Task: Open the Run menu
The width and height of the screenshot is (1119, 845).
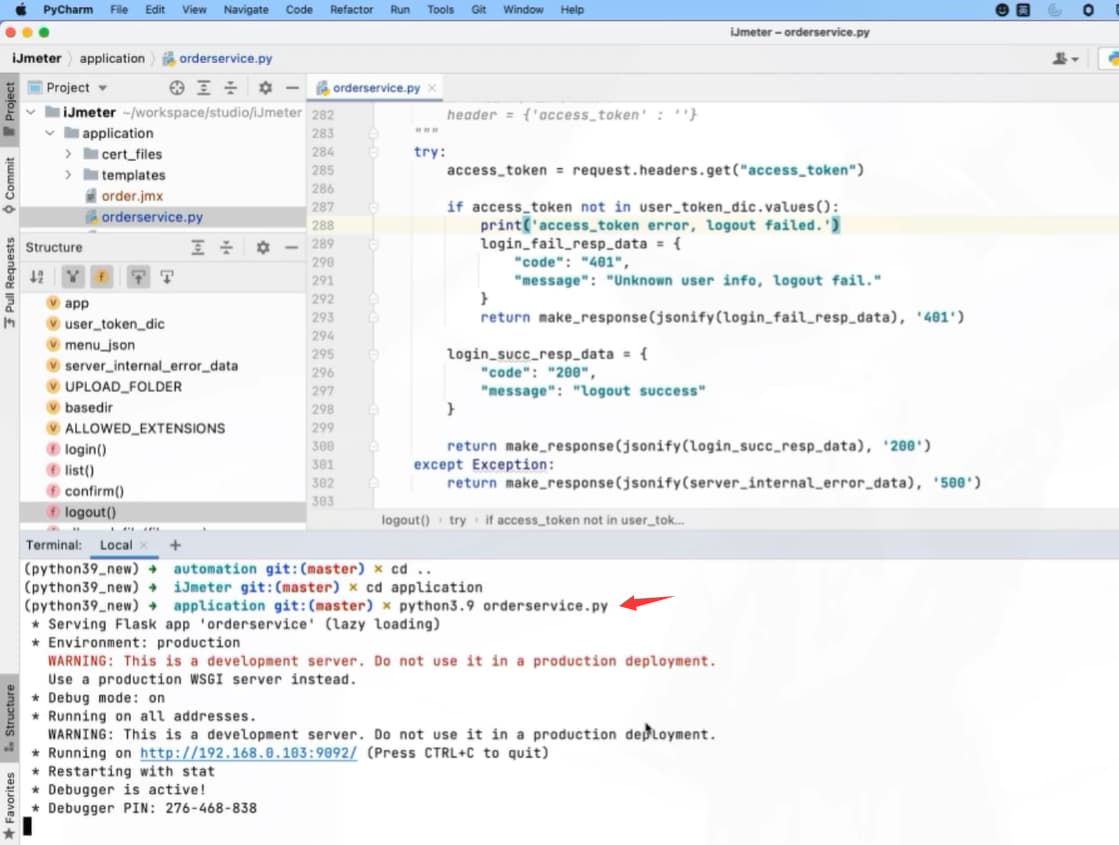Action: (400, 10)
